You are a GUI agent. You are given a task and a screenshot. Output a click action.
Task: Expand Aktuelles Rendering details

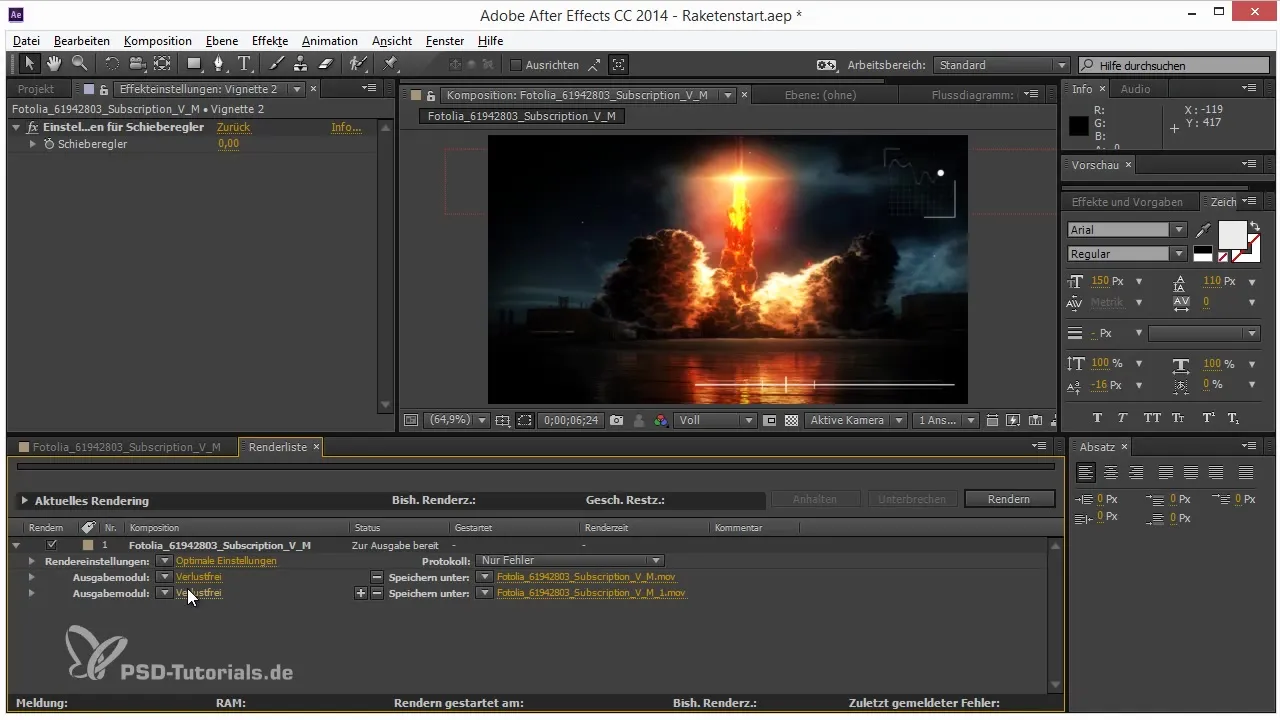click(24, 500)
